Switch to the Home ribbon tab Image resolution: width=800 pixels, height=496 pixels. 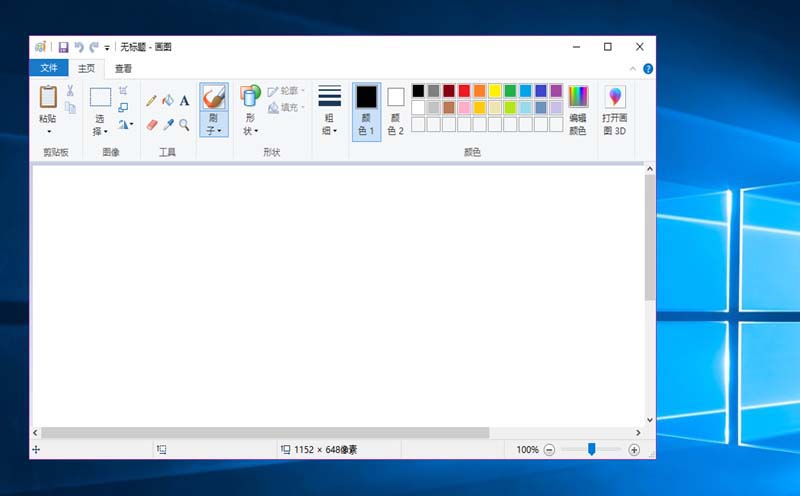click(x=86, y=68)
